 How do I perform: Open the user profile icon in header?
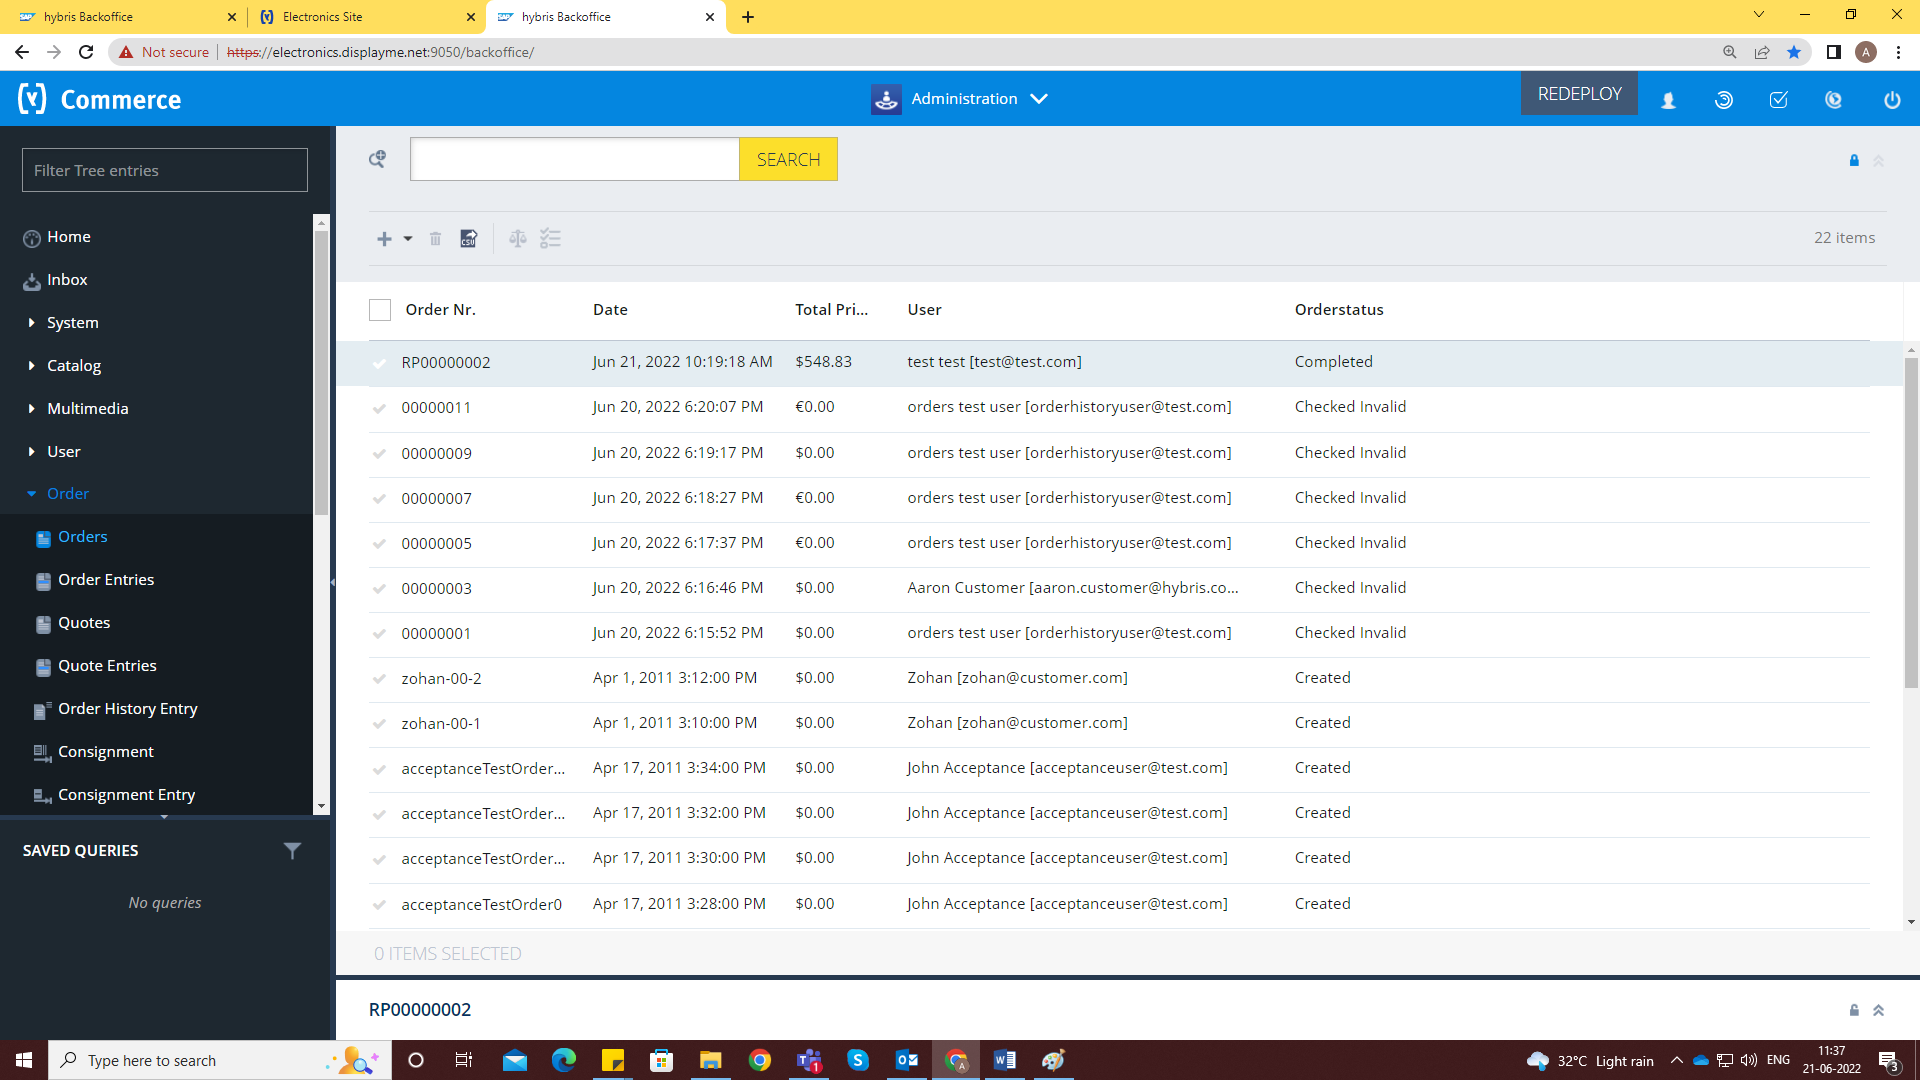pyautogui.click(x=1668, y=100)
